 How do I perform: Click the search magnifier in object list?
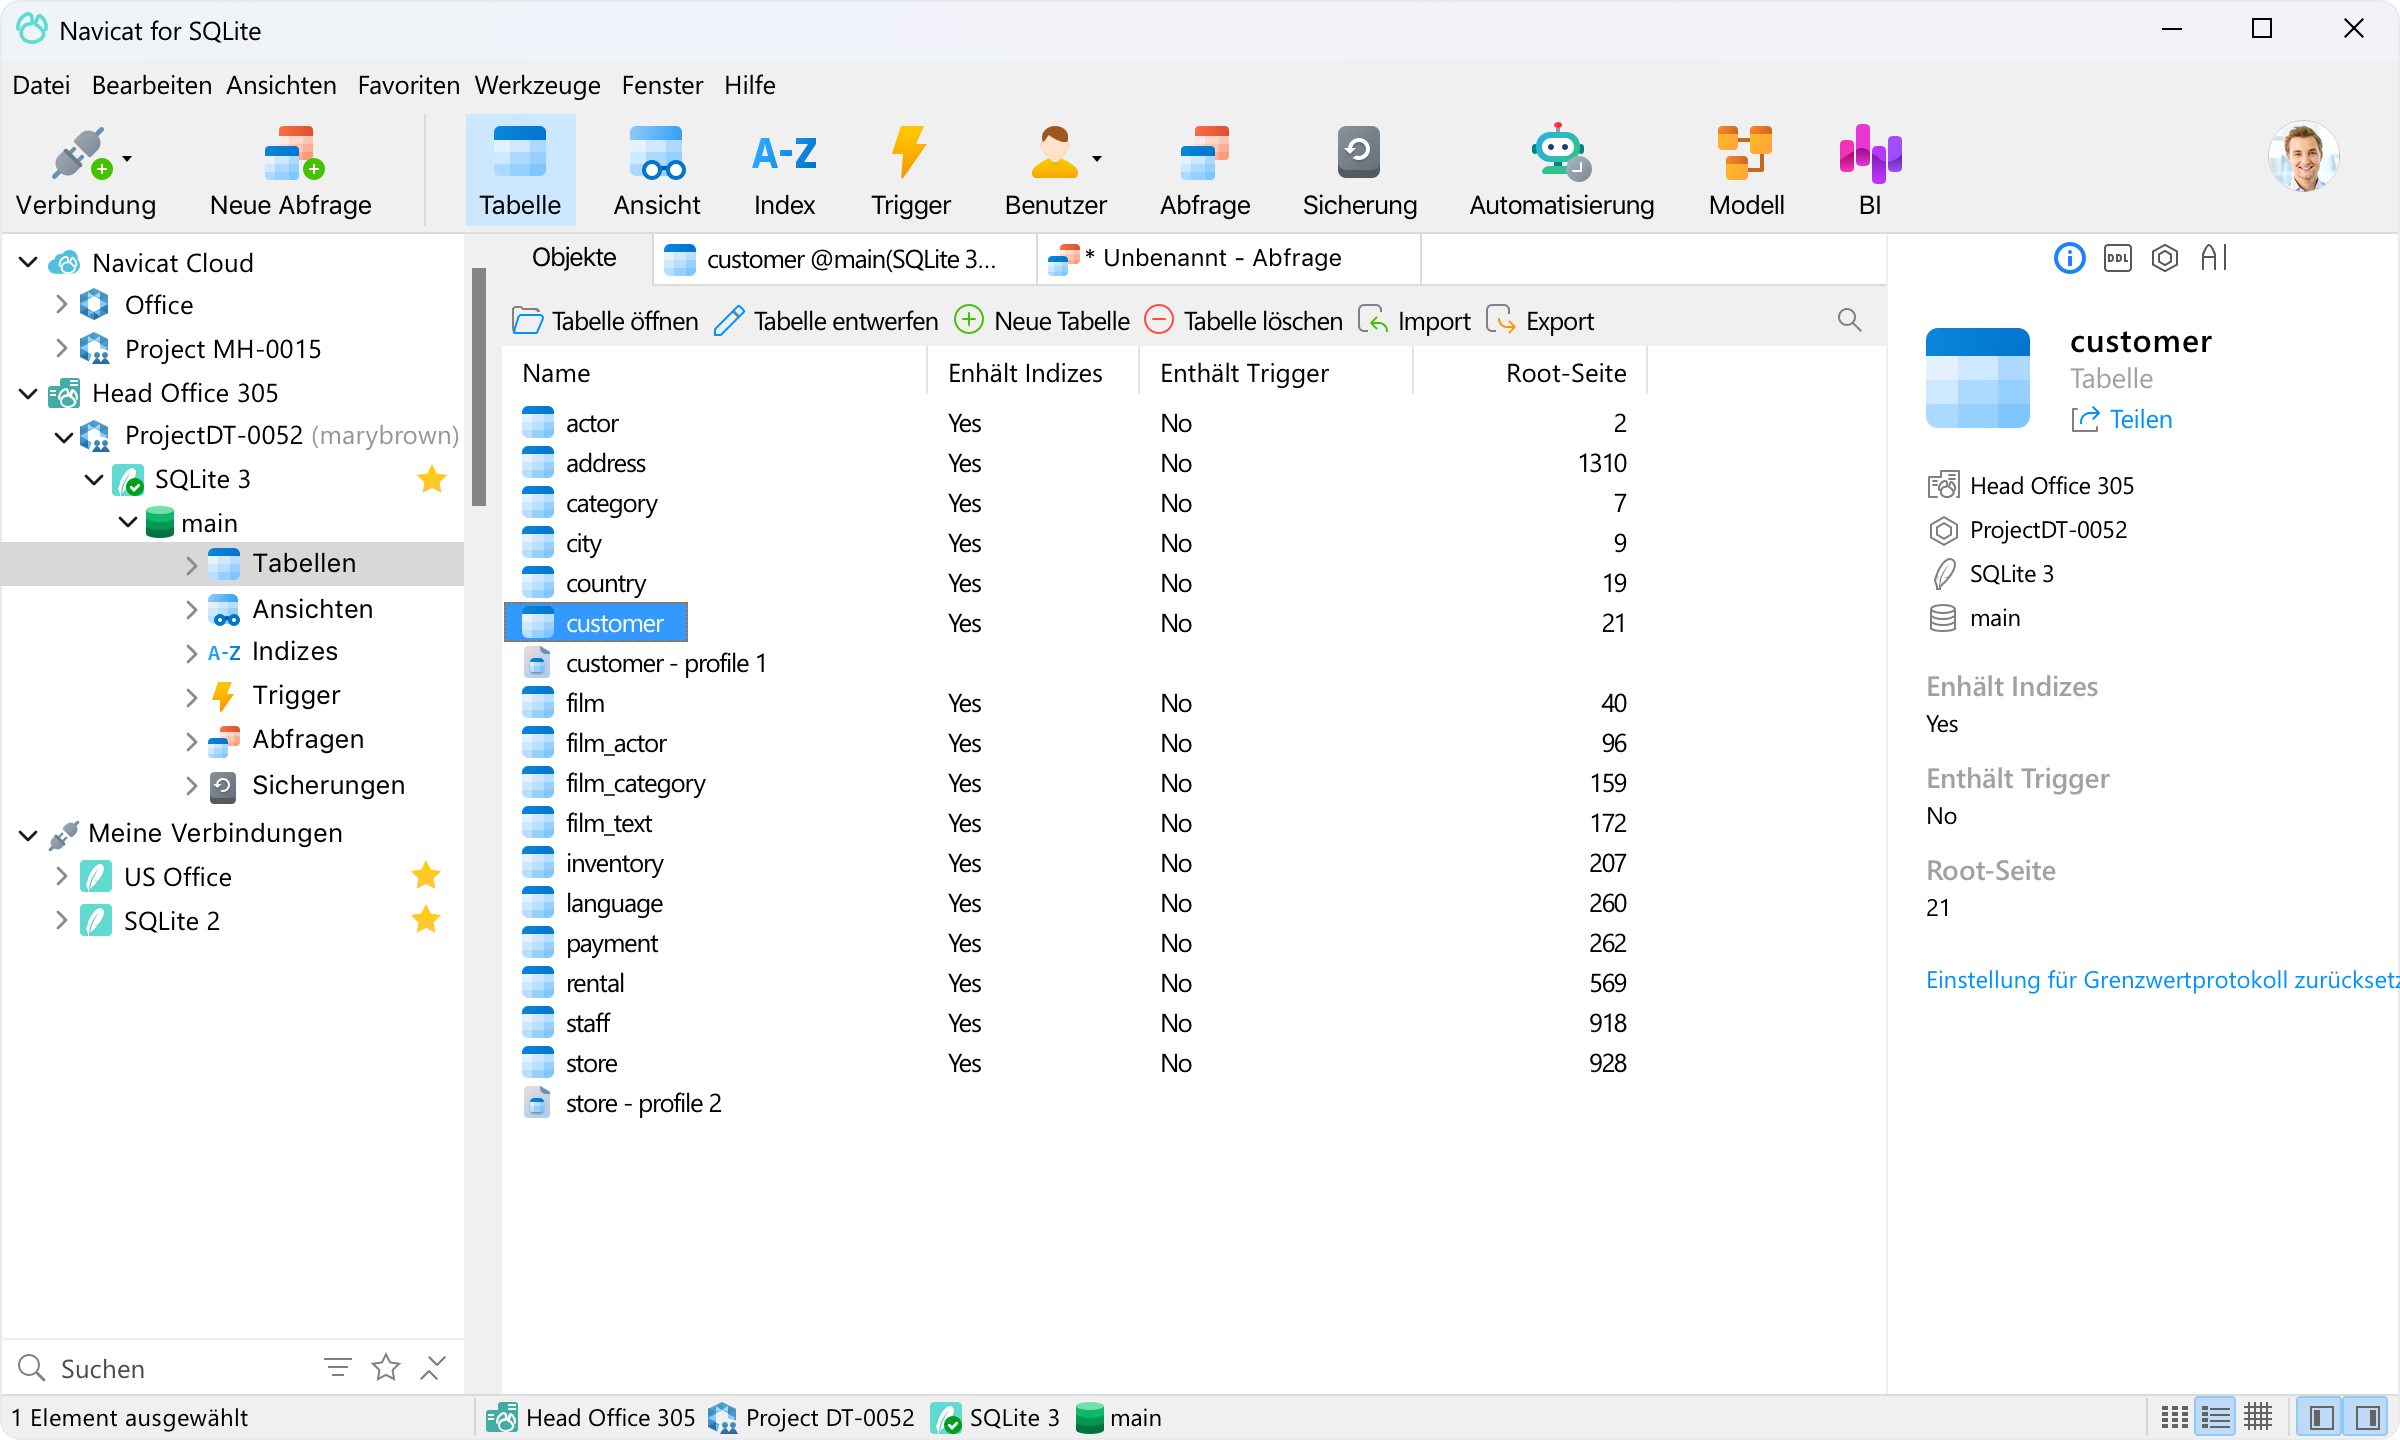click(1849, 320)
